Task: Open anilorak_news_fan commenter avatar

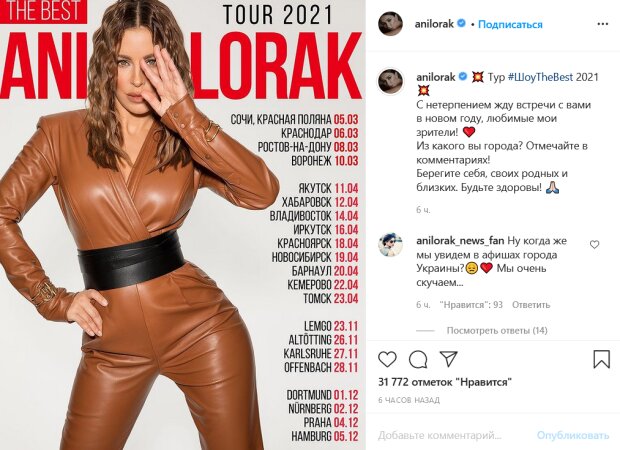Action: tap(391, 245)
